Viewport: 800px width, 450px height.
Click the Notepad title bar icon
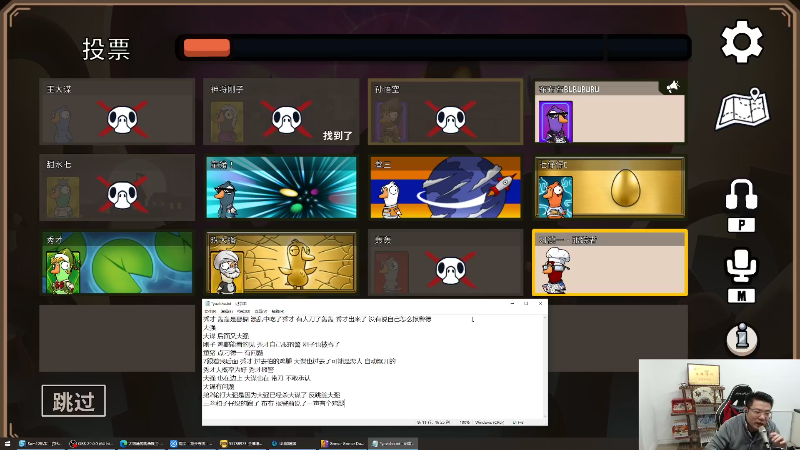[x=207, y=304]
